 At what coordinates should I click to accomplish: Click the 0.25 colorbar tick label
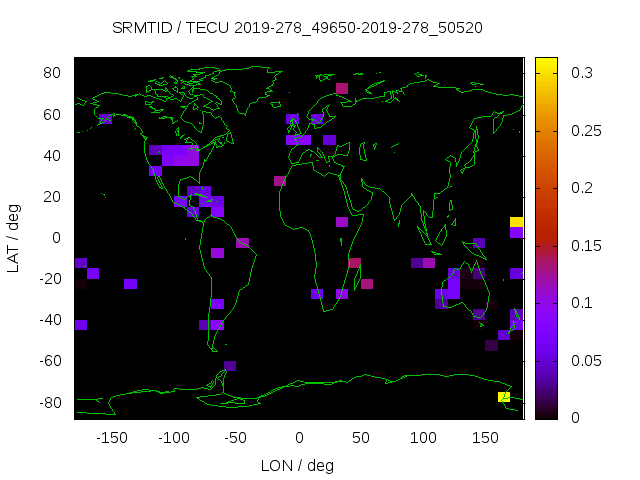point(586,130)
